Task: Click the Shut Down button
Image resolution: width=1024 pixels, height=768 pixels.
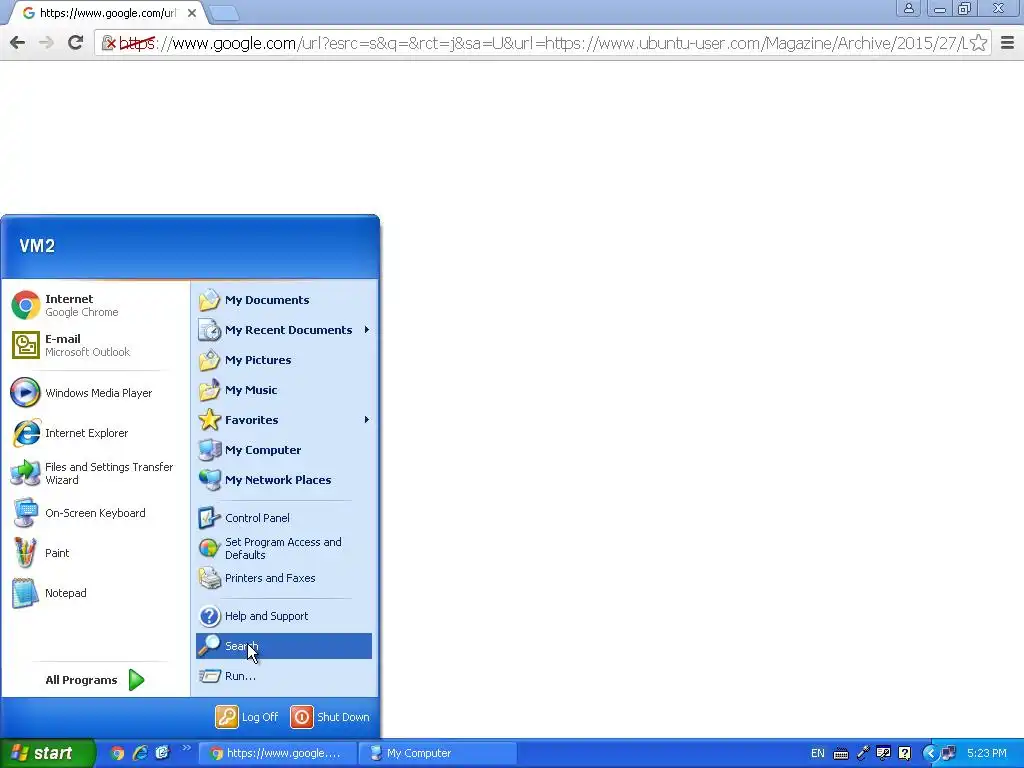Action: (x=330, y=717)
